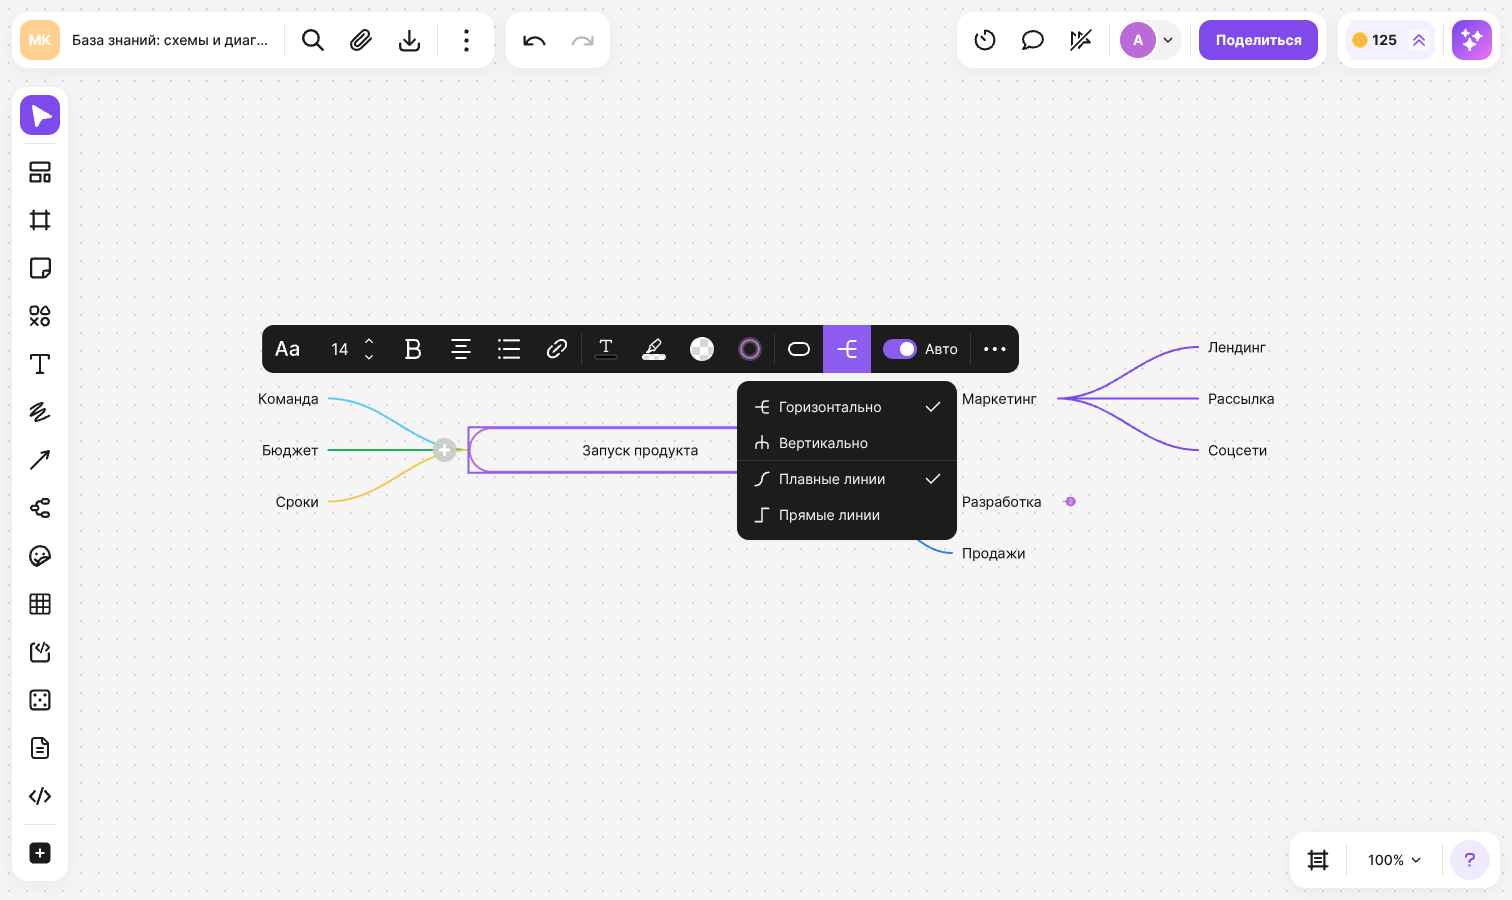Insert a table from sidebar

[x=40, y=604]
